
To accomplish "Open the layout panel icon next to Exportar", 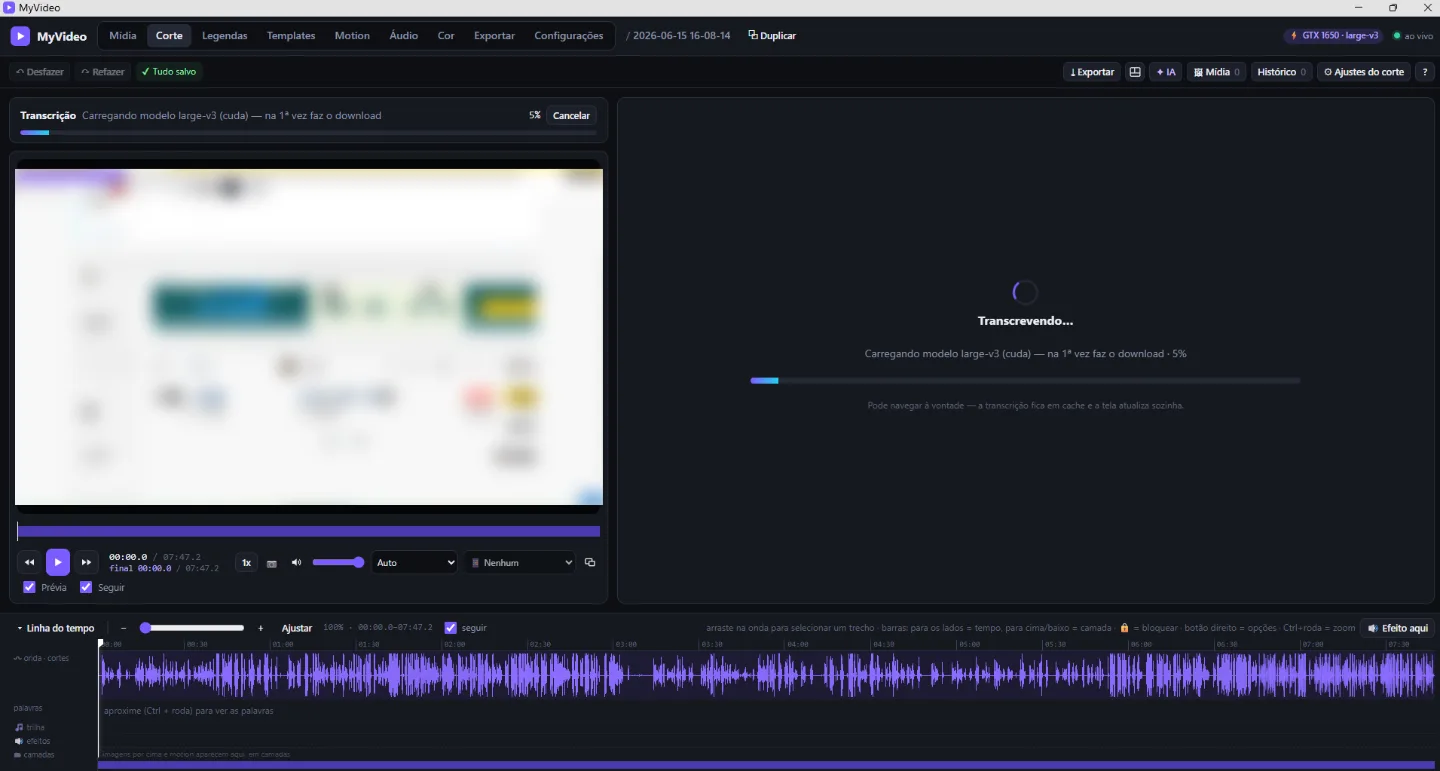I will point(1134,72).
